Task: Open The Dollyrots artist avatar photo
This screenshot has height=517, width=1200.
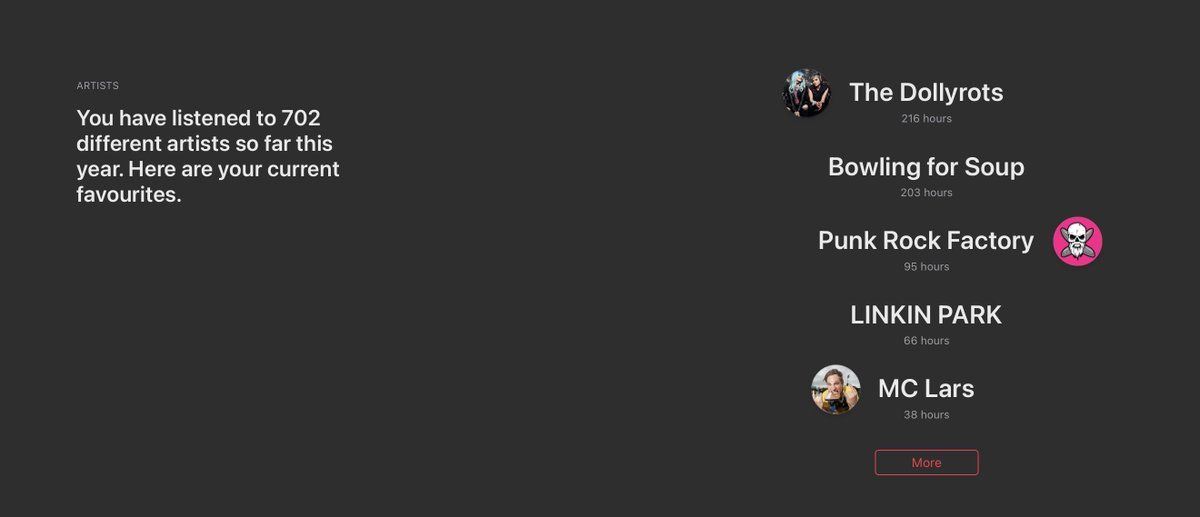Action: click(806, 93)
